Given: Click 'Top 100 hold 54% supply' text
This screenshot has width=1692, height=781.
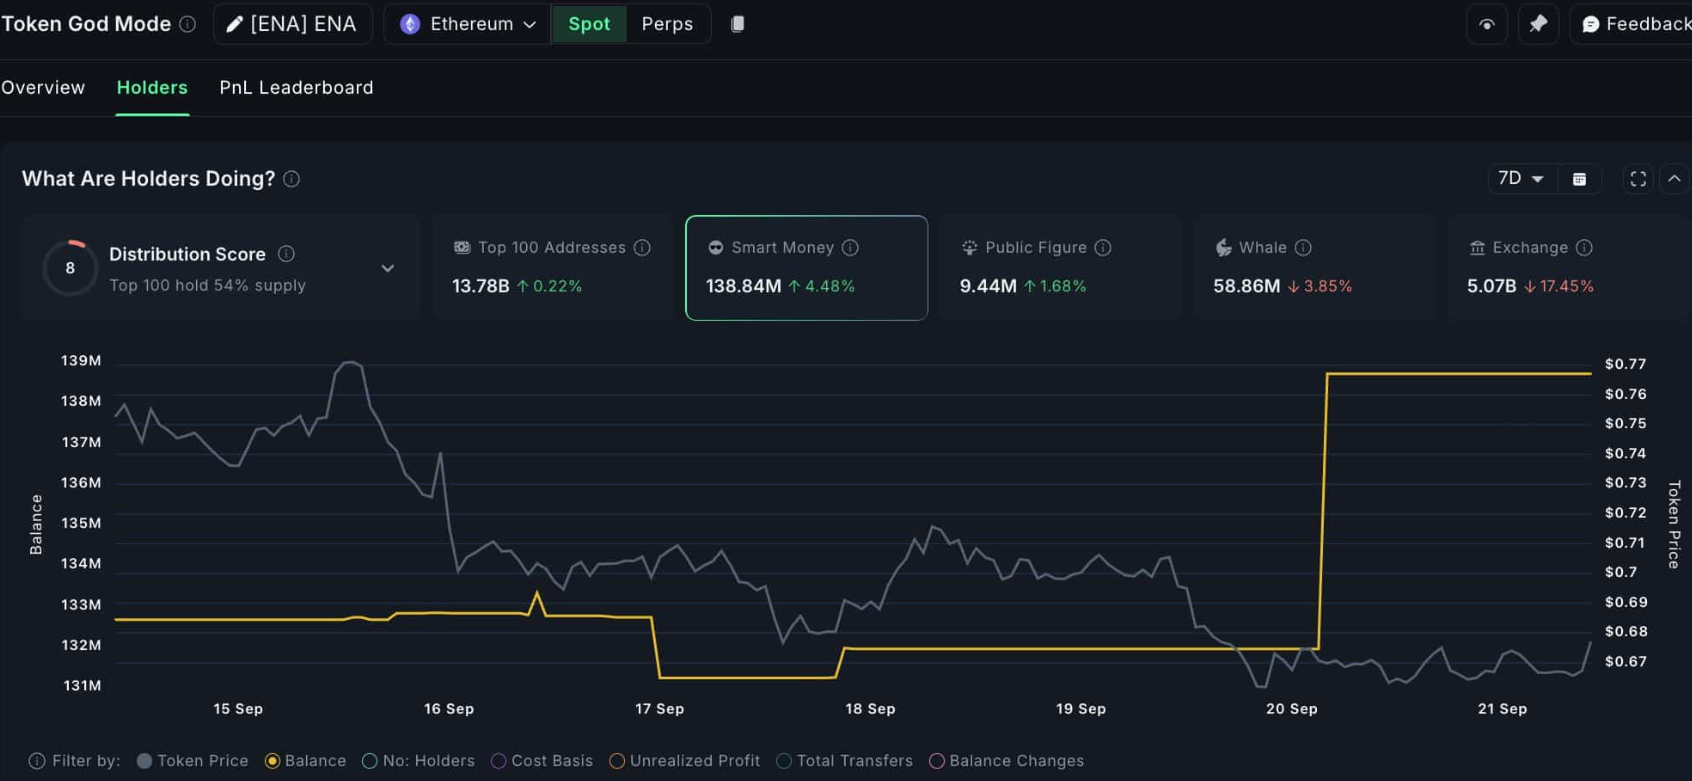Looking at the screenshot, I should [207, 286].
